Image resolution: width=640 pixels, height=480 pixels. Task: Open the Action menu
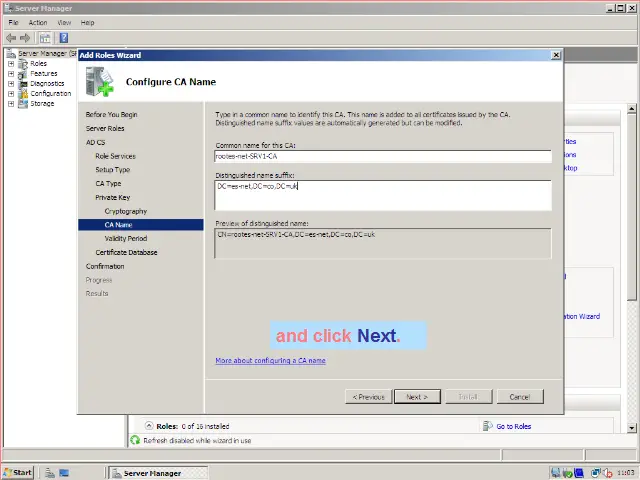point(38,23)
